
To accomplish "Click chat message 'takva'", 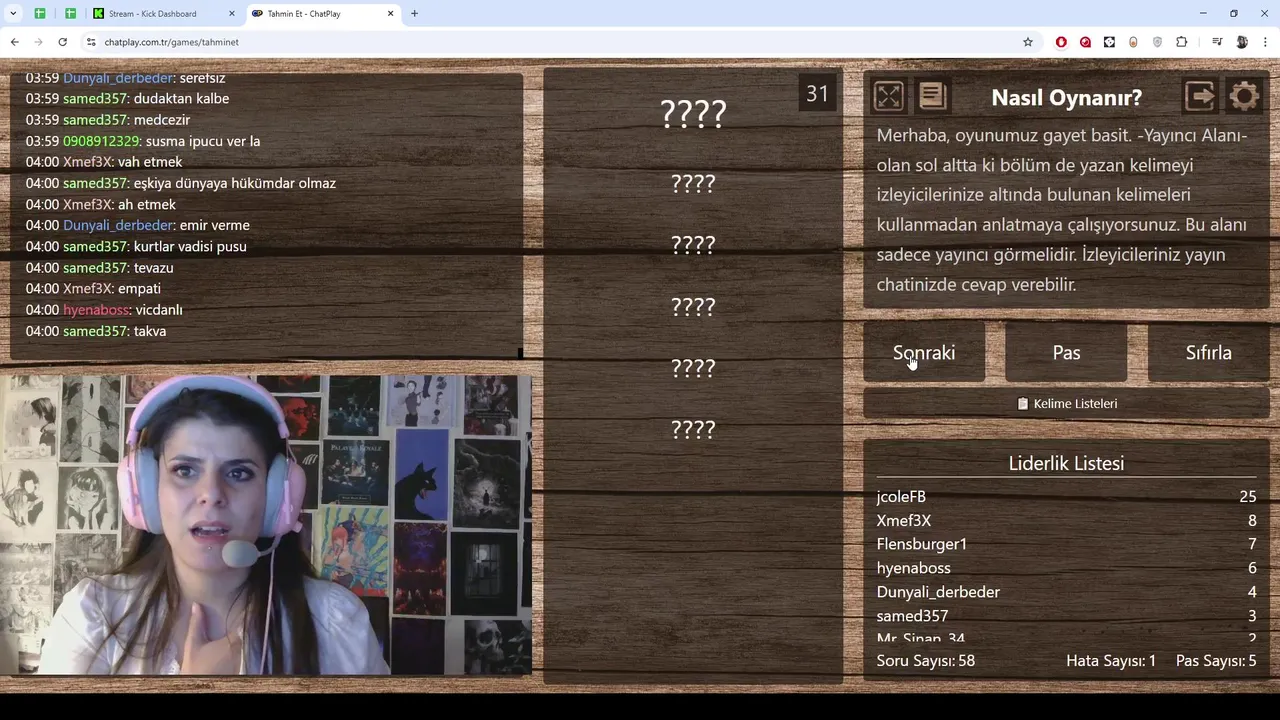I will [150, 331].
